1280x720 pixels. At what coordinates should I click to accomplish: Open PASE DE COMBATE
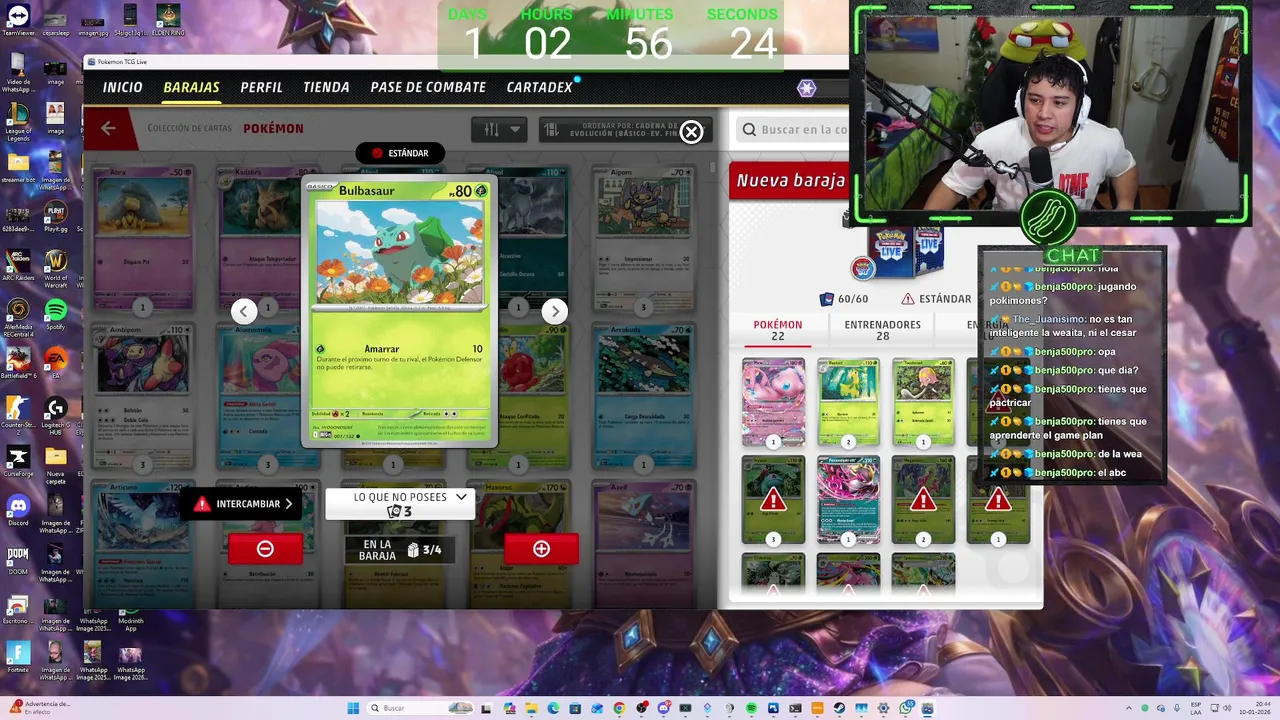[428, 87]
